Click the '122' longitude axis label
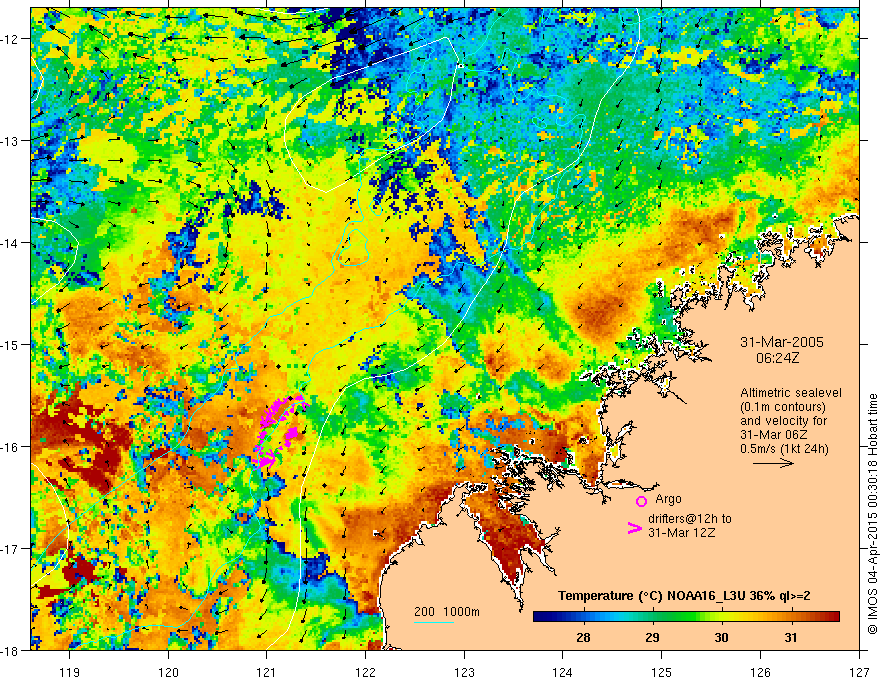 pyautogui.click(x=365, y=672)
